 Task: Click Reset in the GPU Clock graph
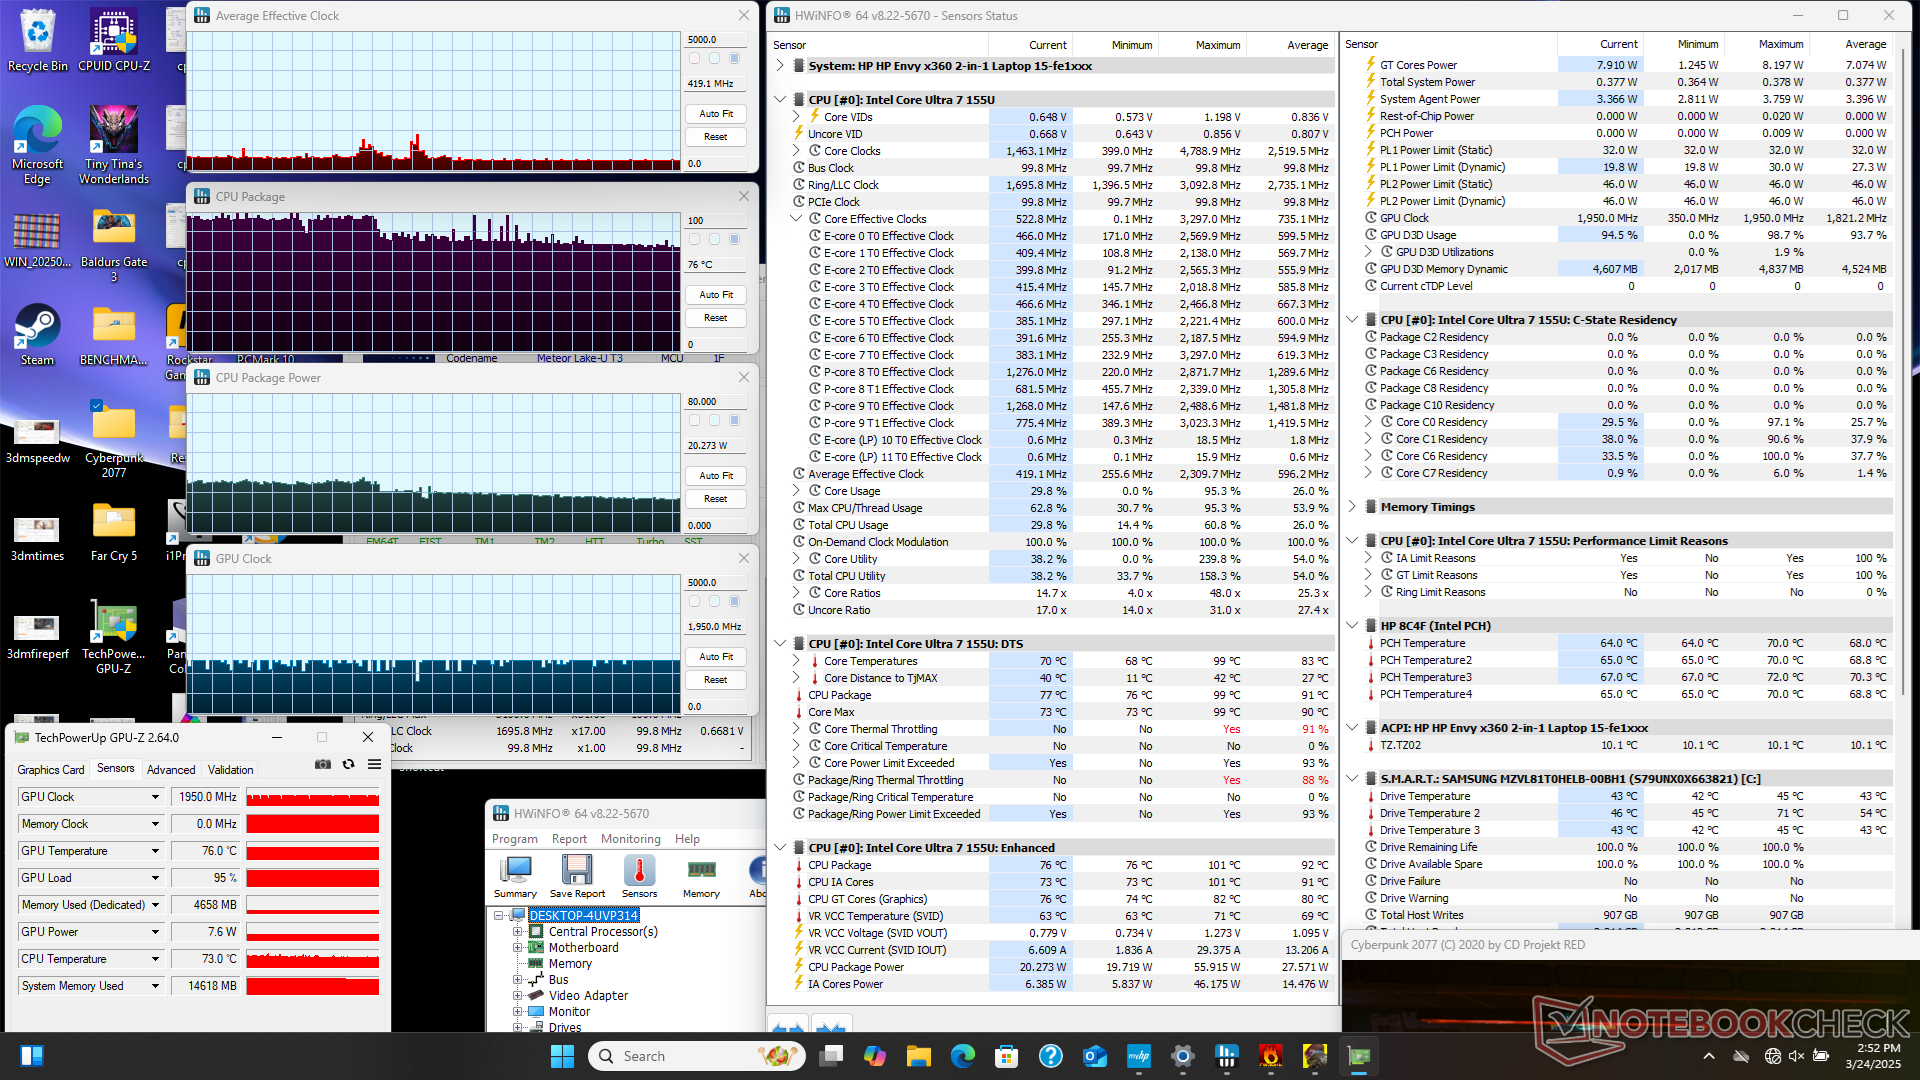716,680
